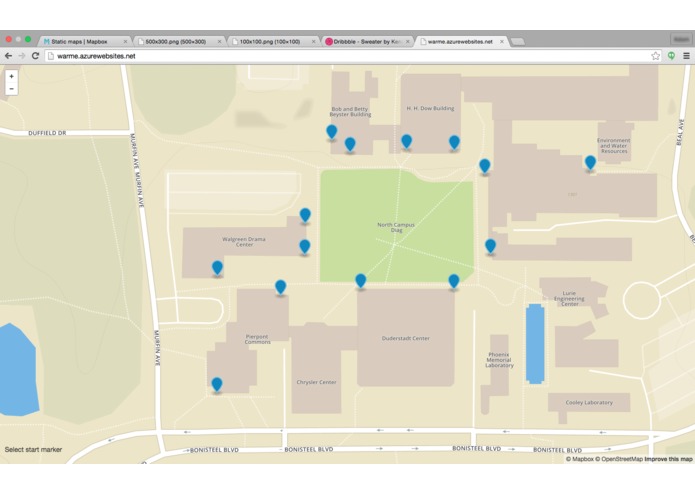Select marker at Beyster Building south entrance
The height and width of the screenshot is (494, 695).
coord(350,144)
